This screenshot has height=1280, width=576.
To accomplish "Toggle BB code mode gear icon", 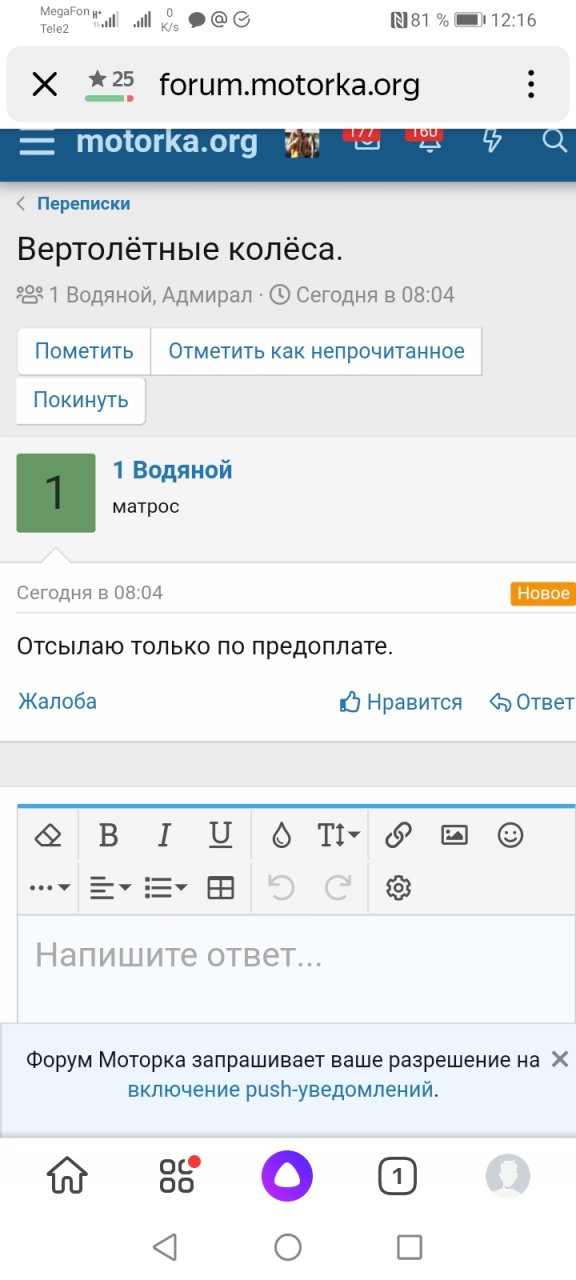I will pyautogui.click(x=399, y=887).
